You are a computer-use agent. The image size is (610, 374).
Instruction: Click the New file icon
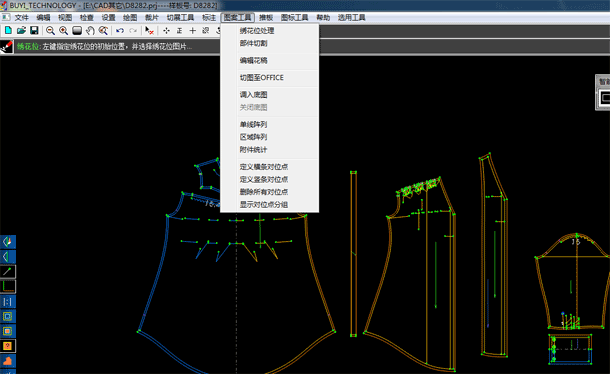8,30
